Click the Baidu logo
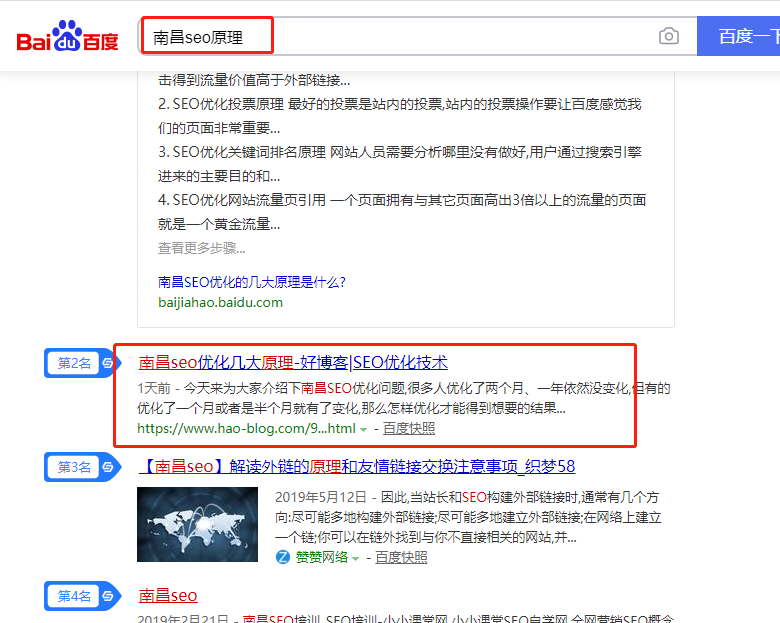 click(x=68, y=36)
